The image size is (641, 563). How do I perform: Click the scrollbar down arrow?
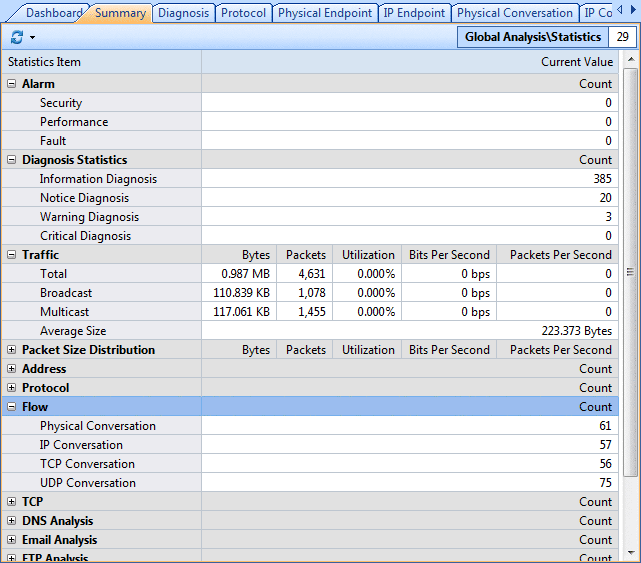(631, 552)
